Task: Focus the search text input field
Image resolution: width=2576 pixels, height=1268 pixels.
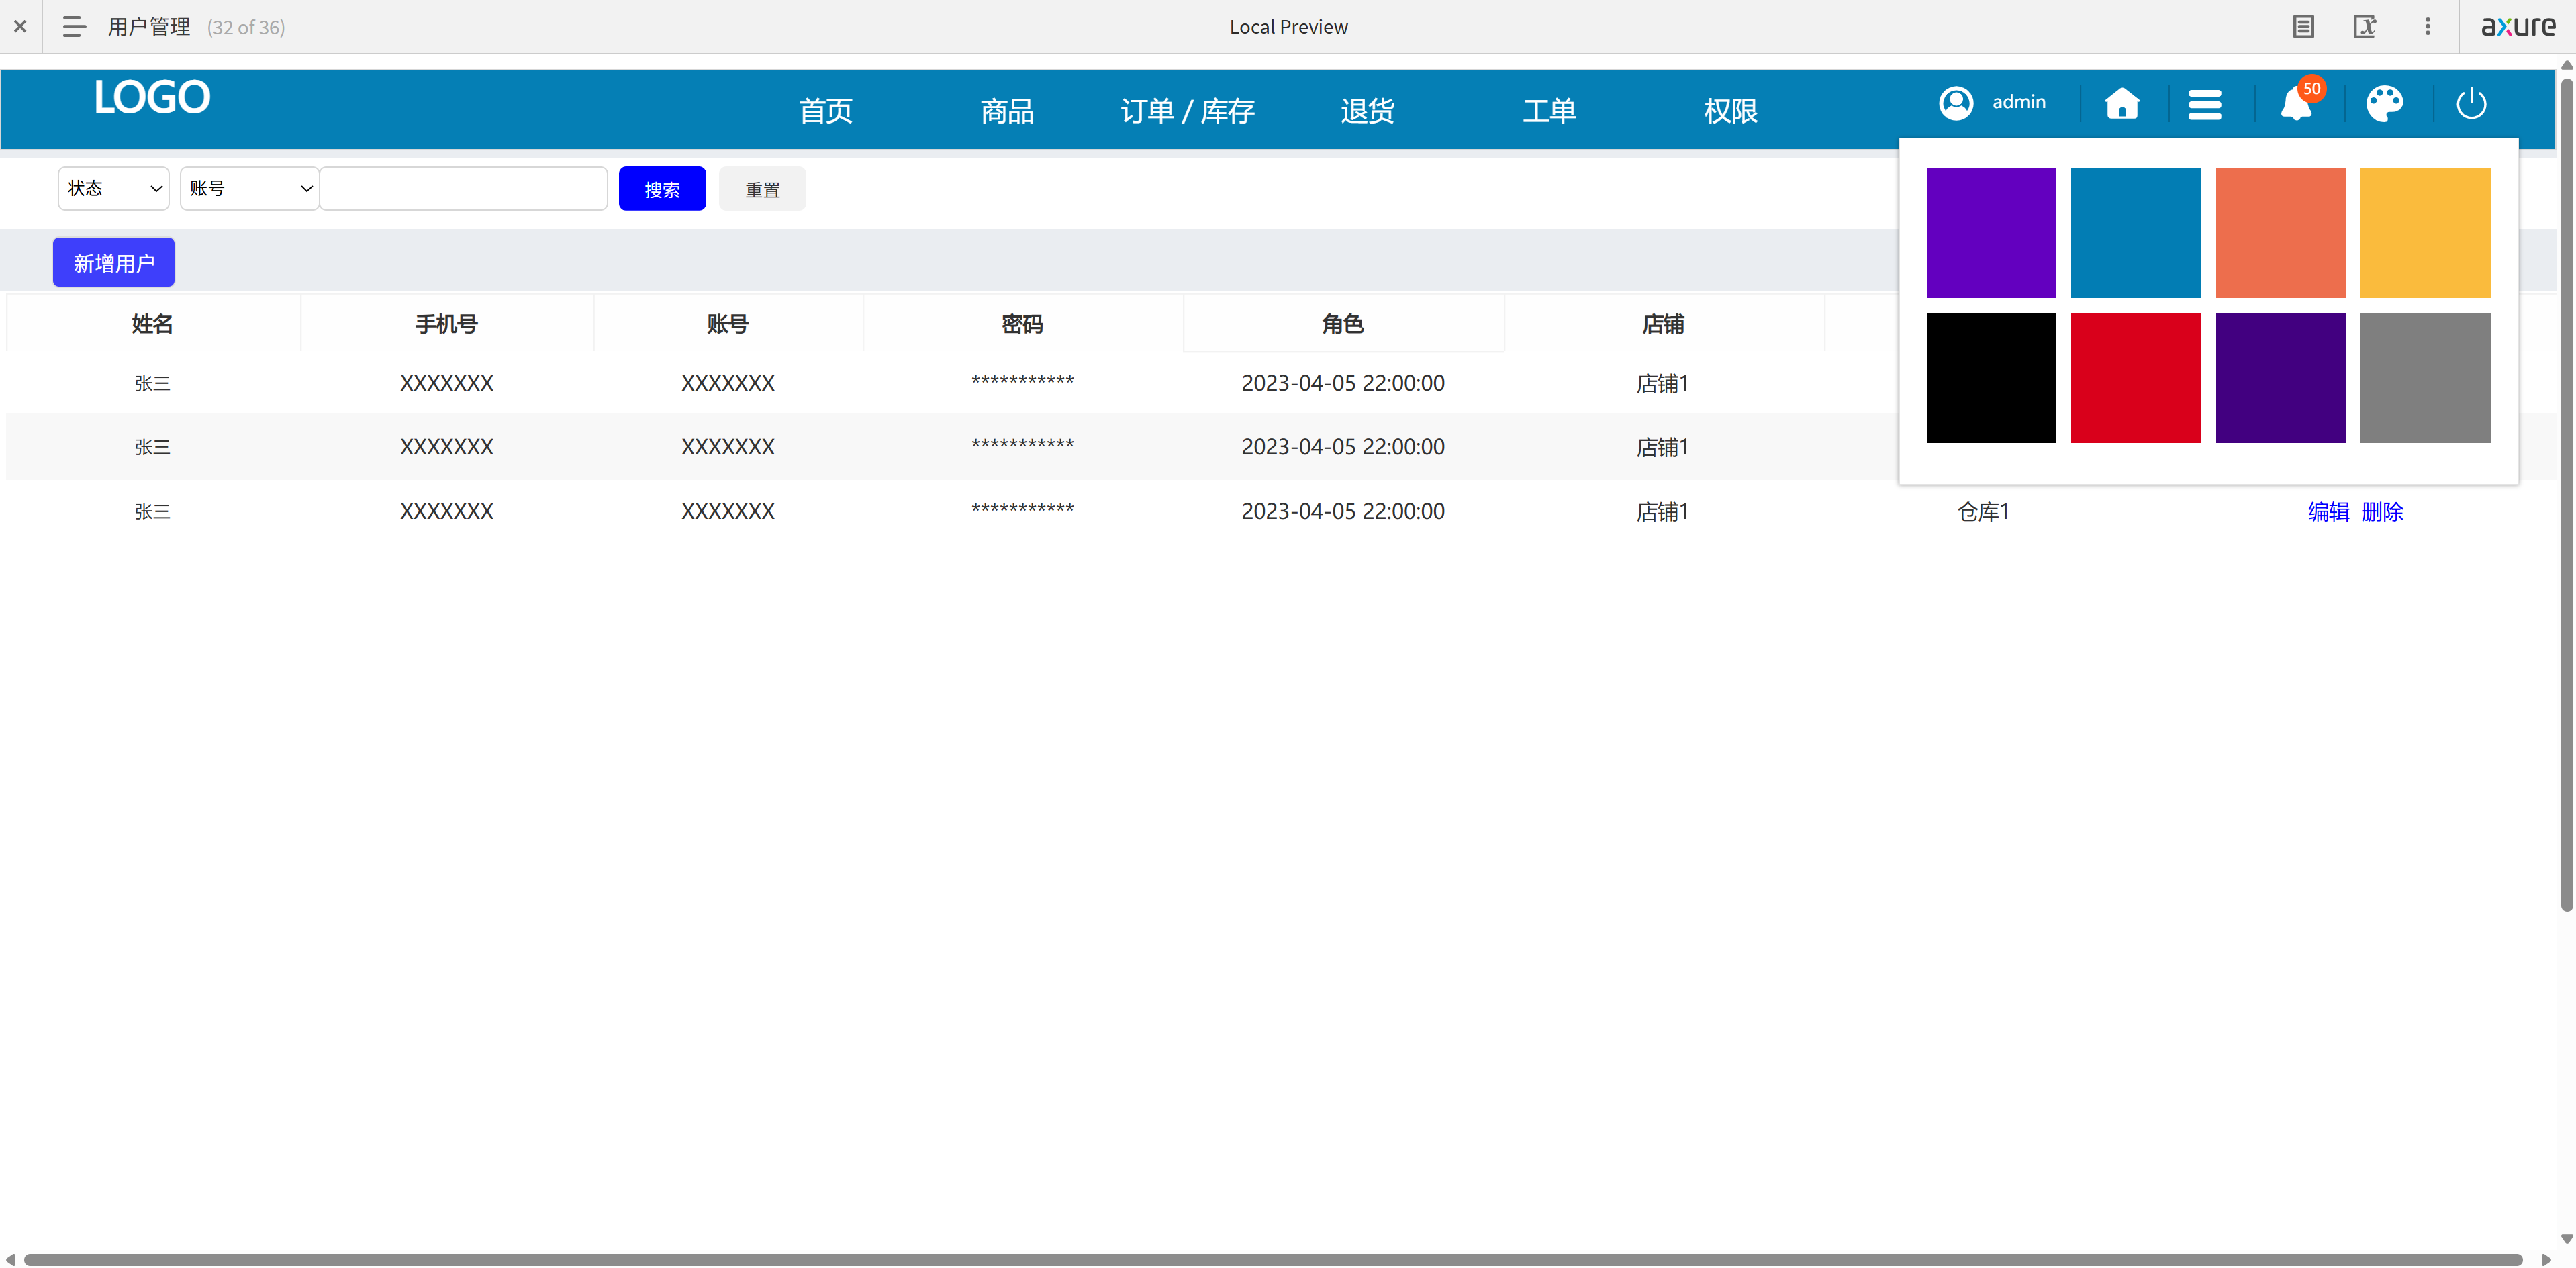Action: [464, 188]
